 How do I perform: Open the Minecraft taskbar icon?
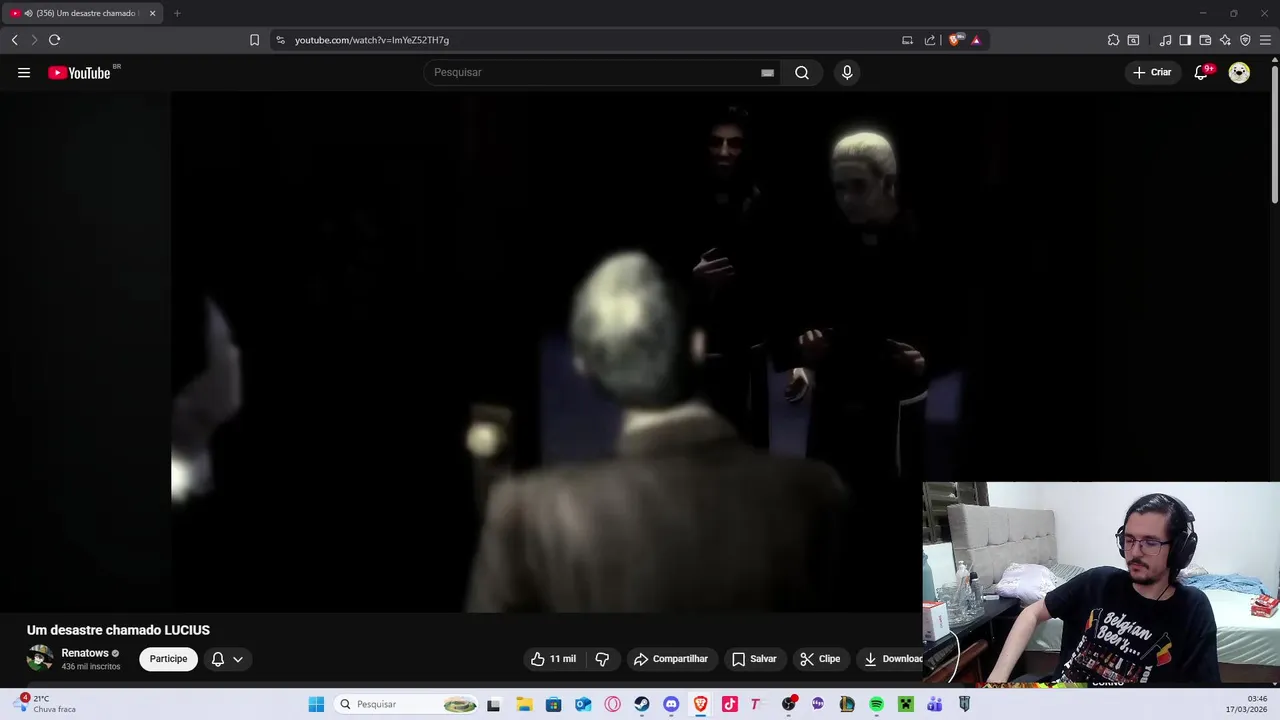click(906, 704)
